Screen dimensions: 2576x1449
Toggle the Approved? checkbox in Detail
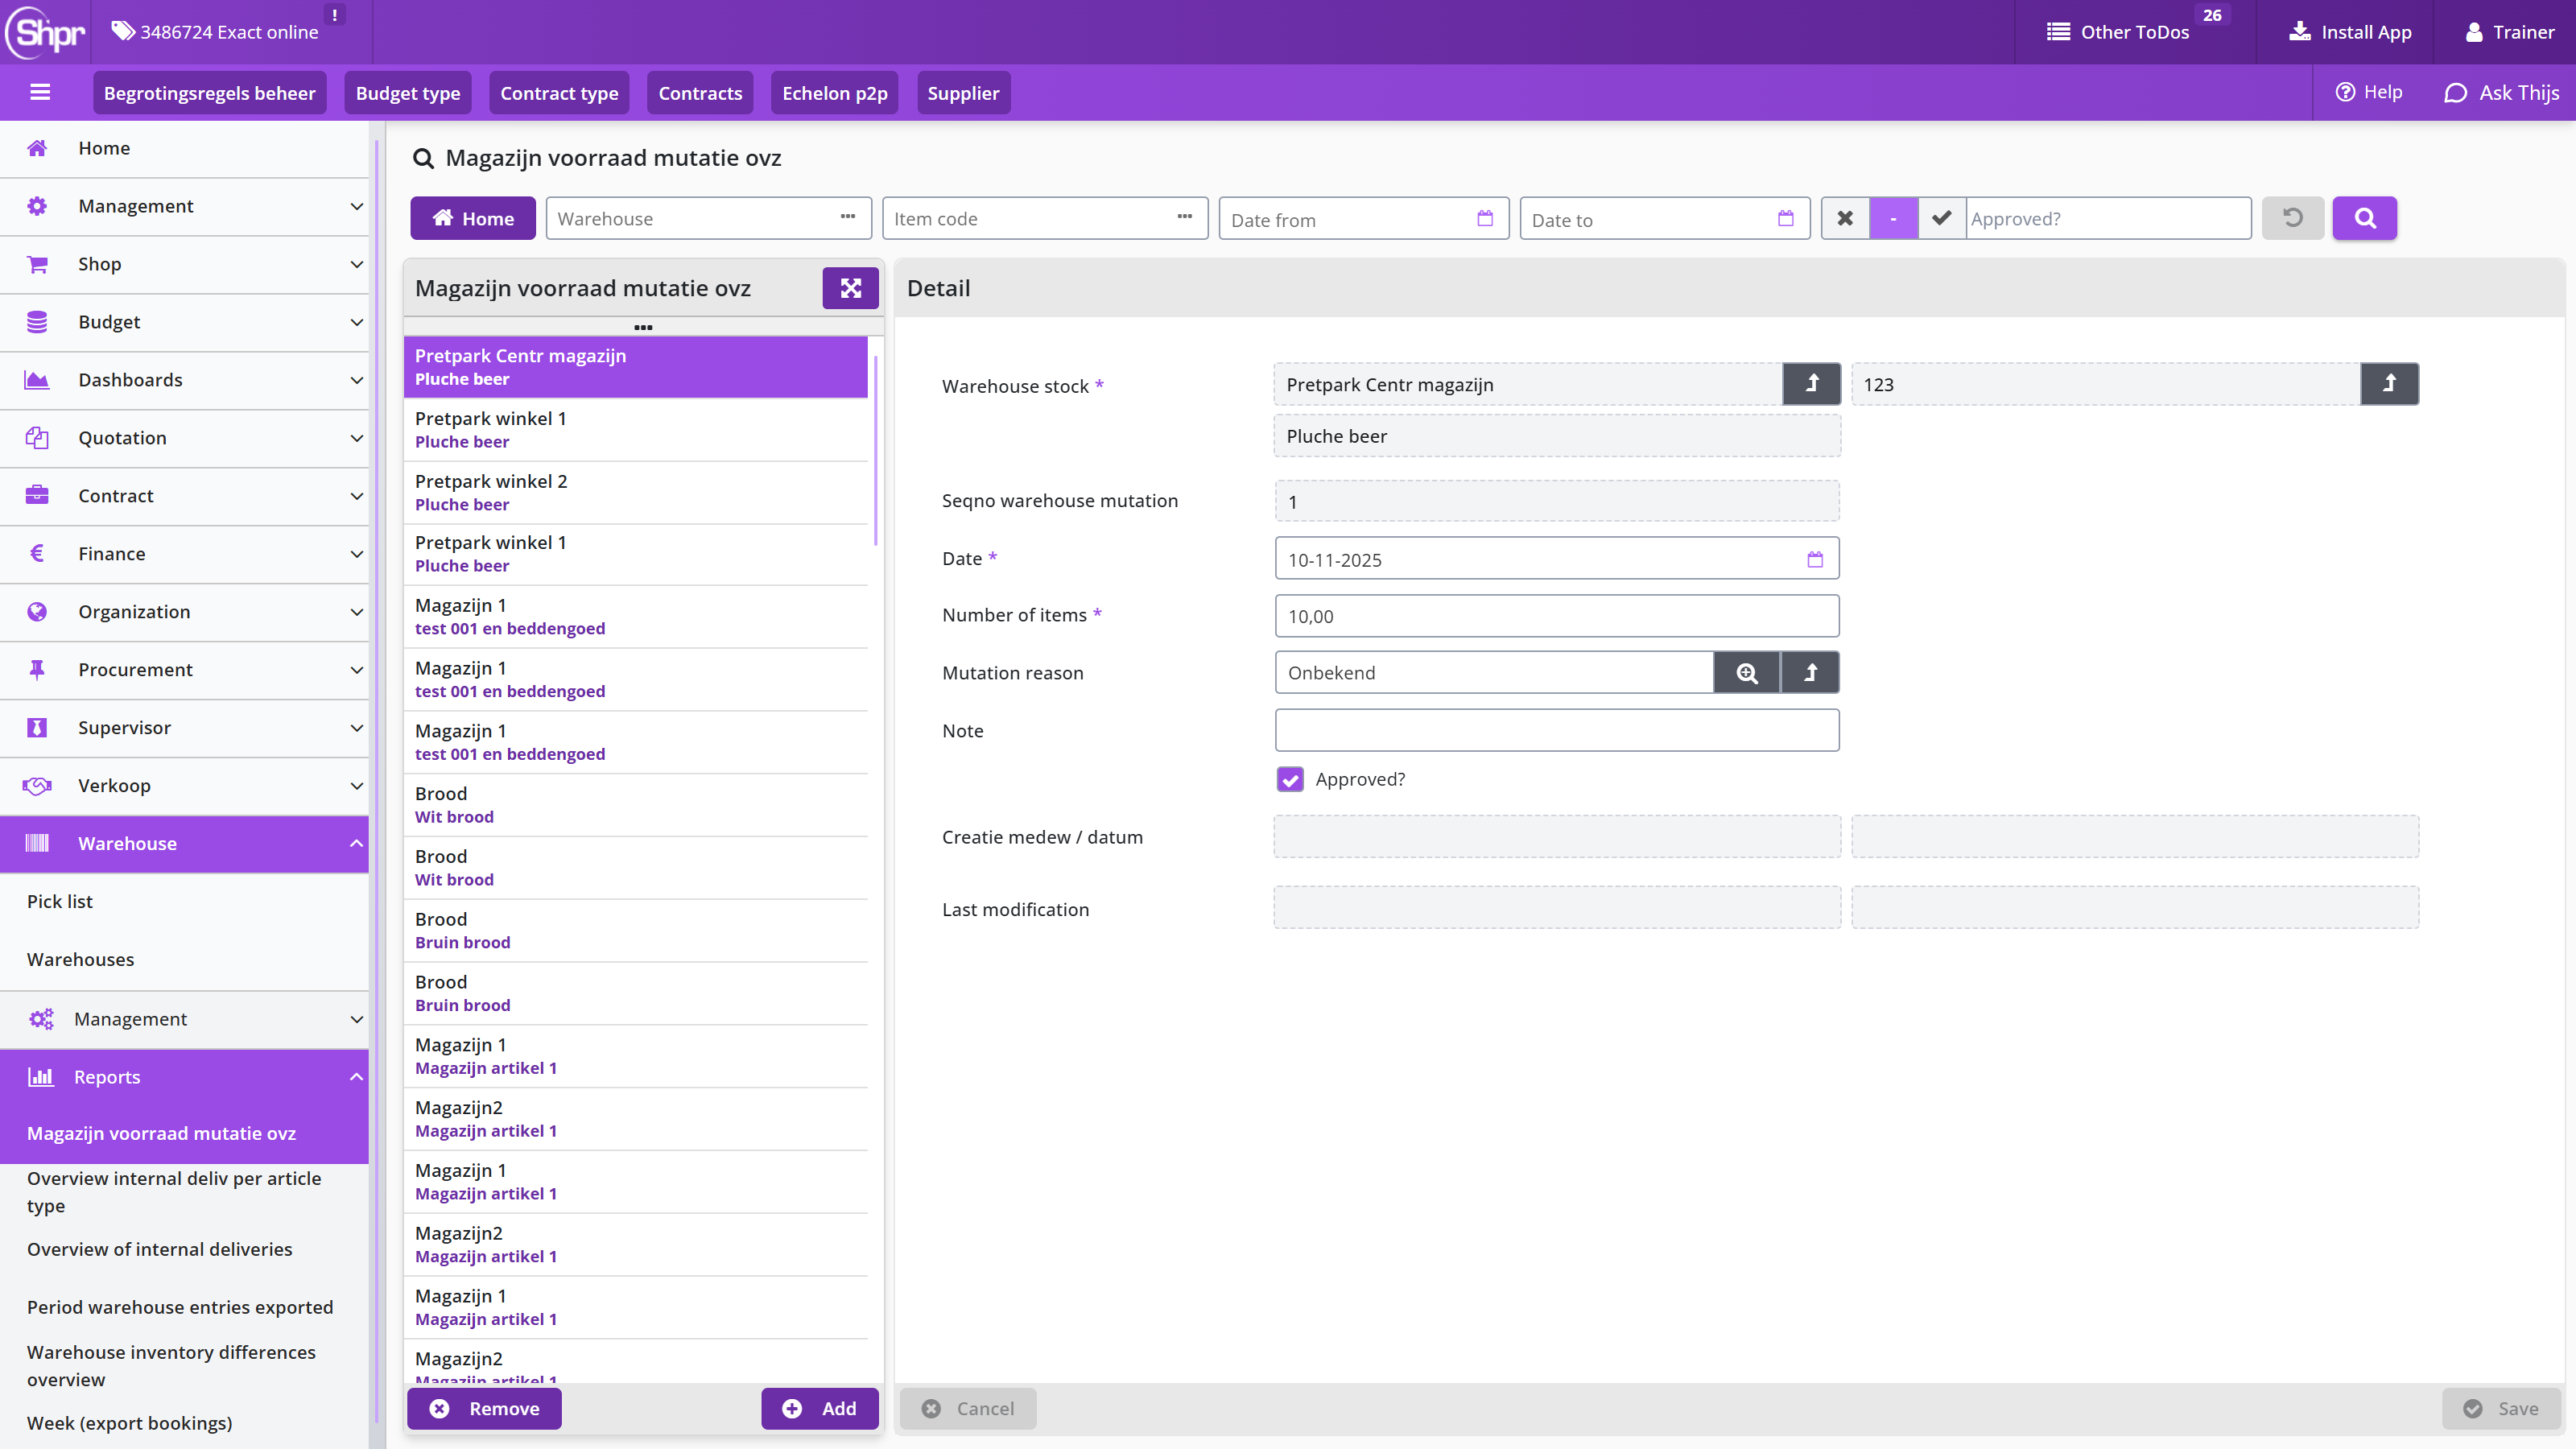[x=1290, y=779]
